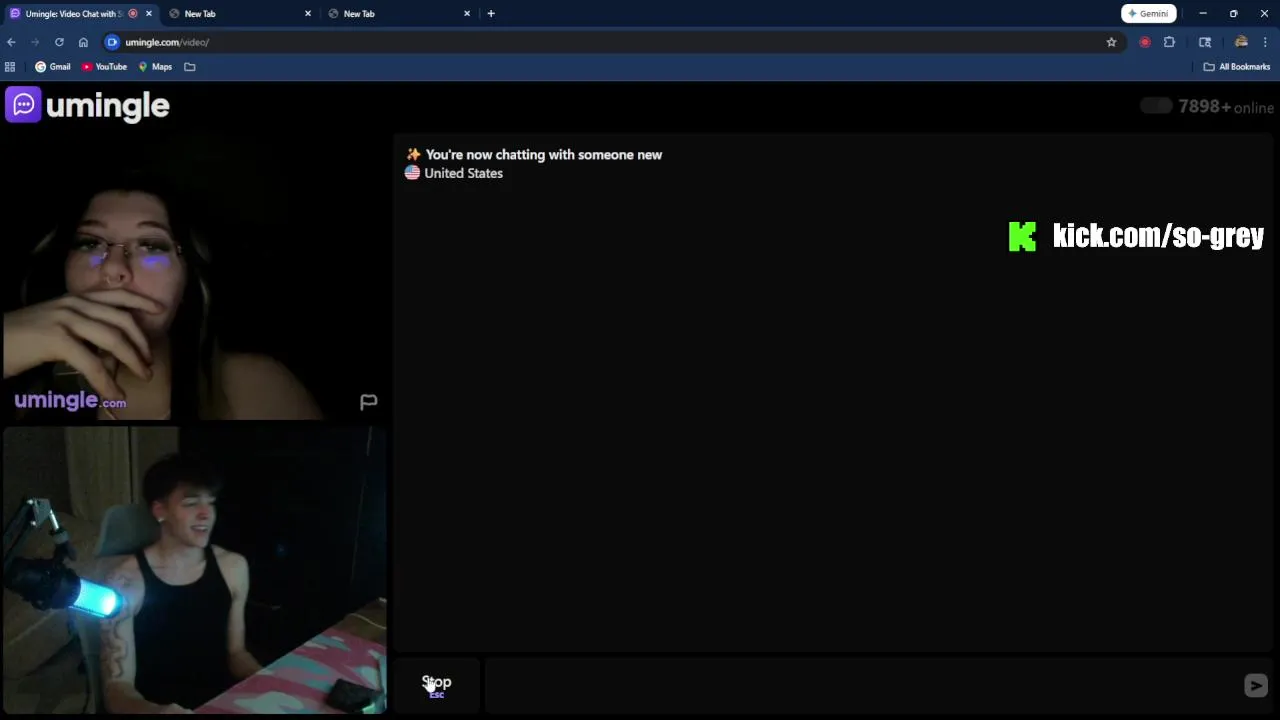Image resolution: width=1280 pixels, height=720 pixels.
Task: Open the Gmail bookmark
Action: click(53, 67)
